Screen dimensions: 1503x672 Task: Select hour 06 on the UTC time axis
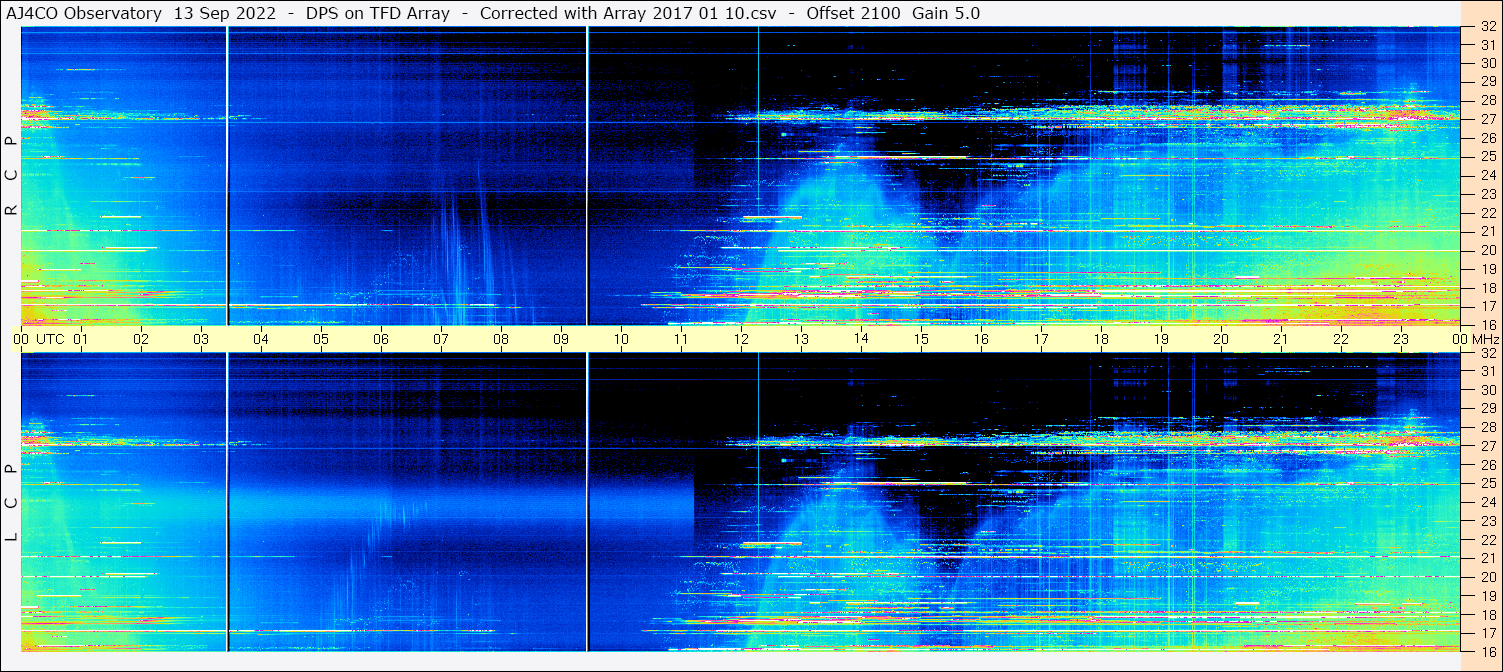(381, 339)
